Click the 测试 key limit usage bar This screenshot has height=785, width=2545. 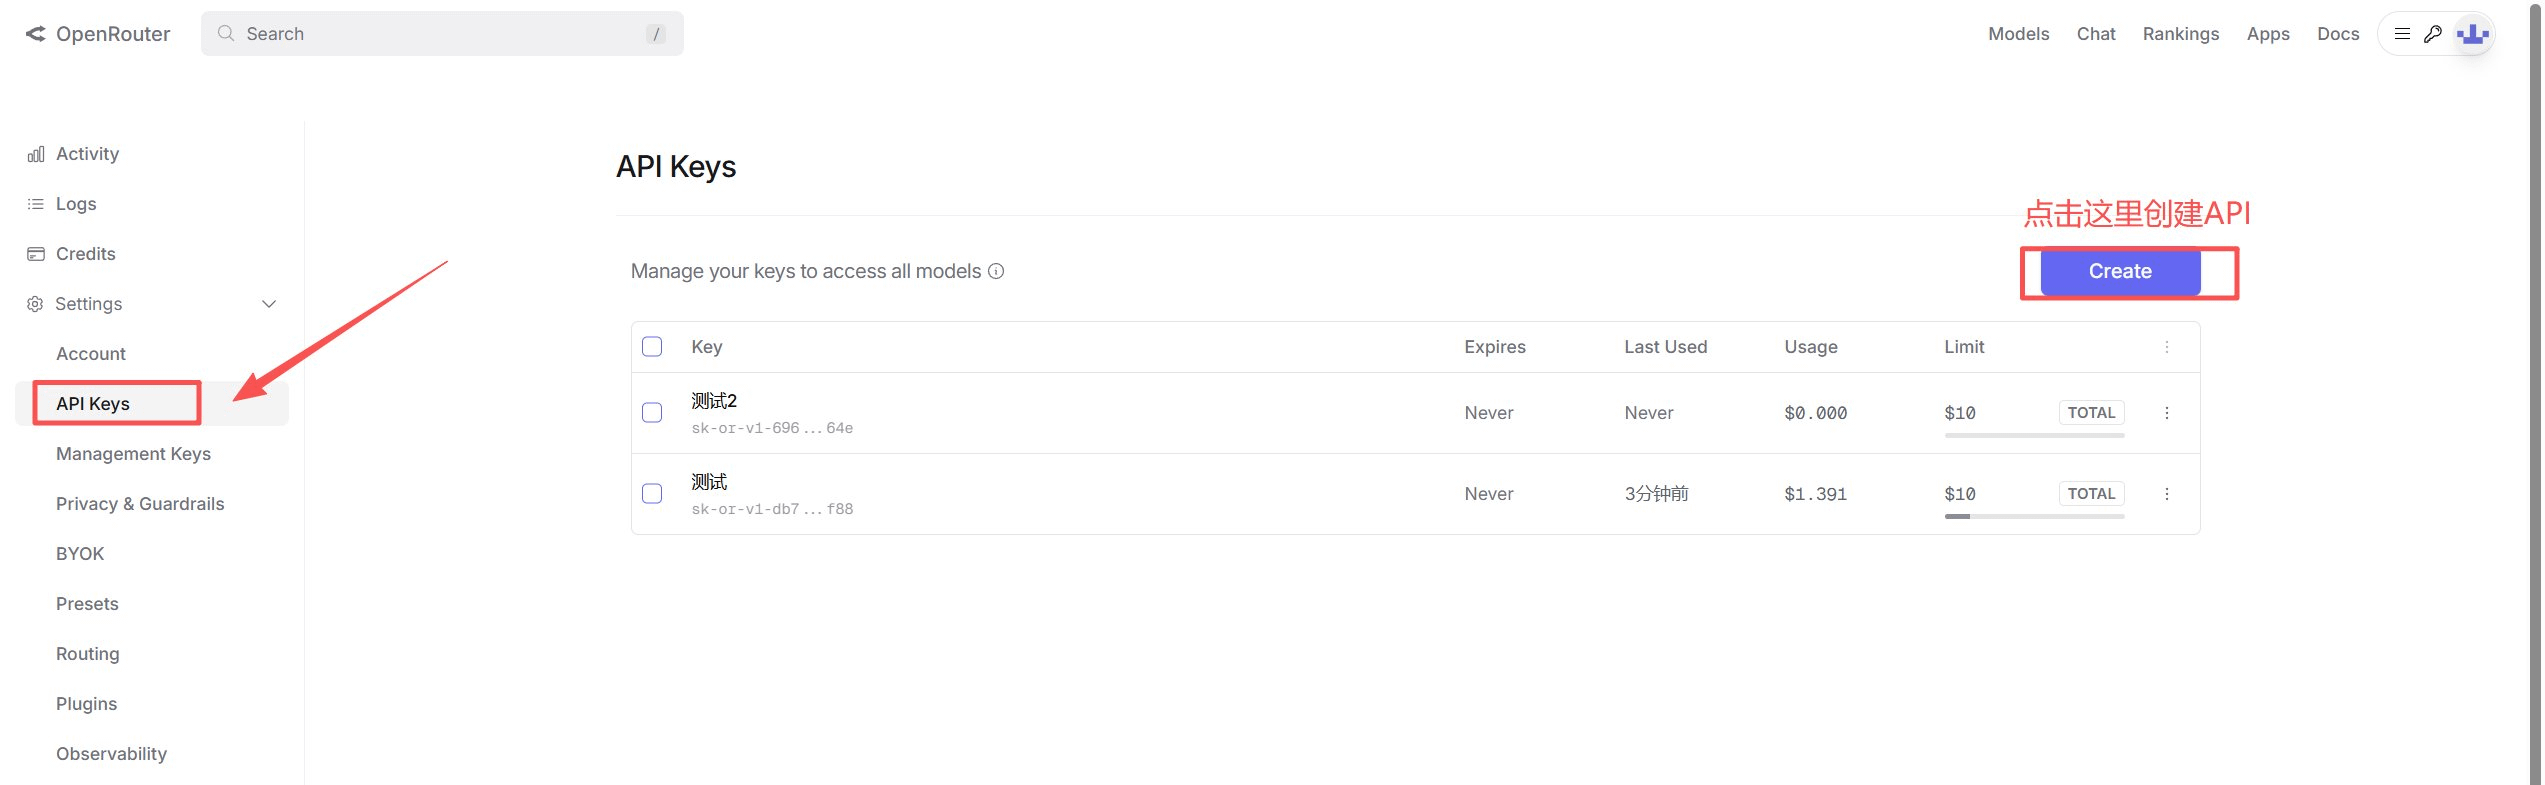click(2034, 516)
